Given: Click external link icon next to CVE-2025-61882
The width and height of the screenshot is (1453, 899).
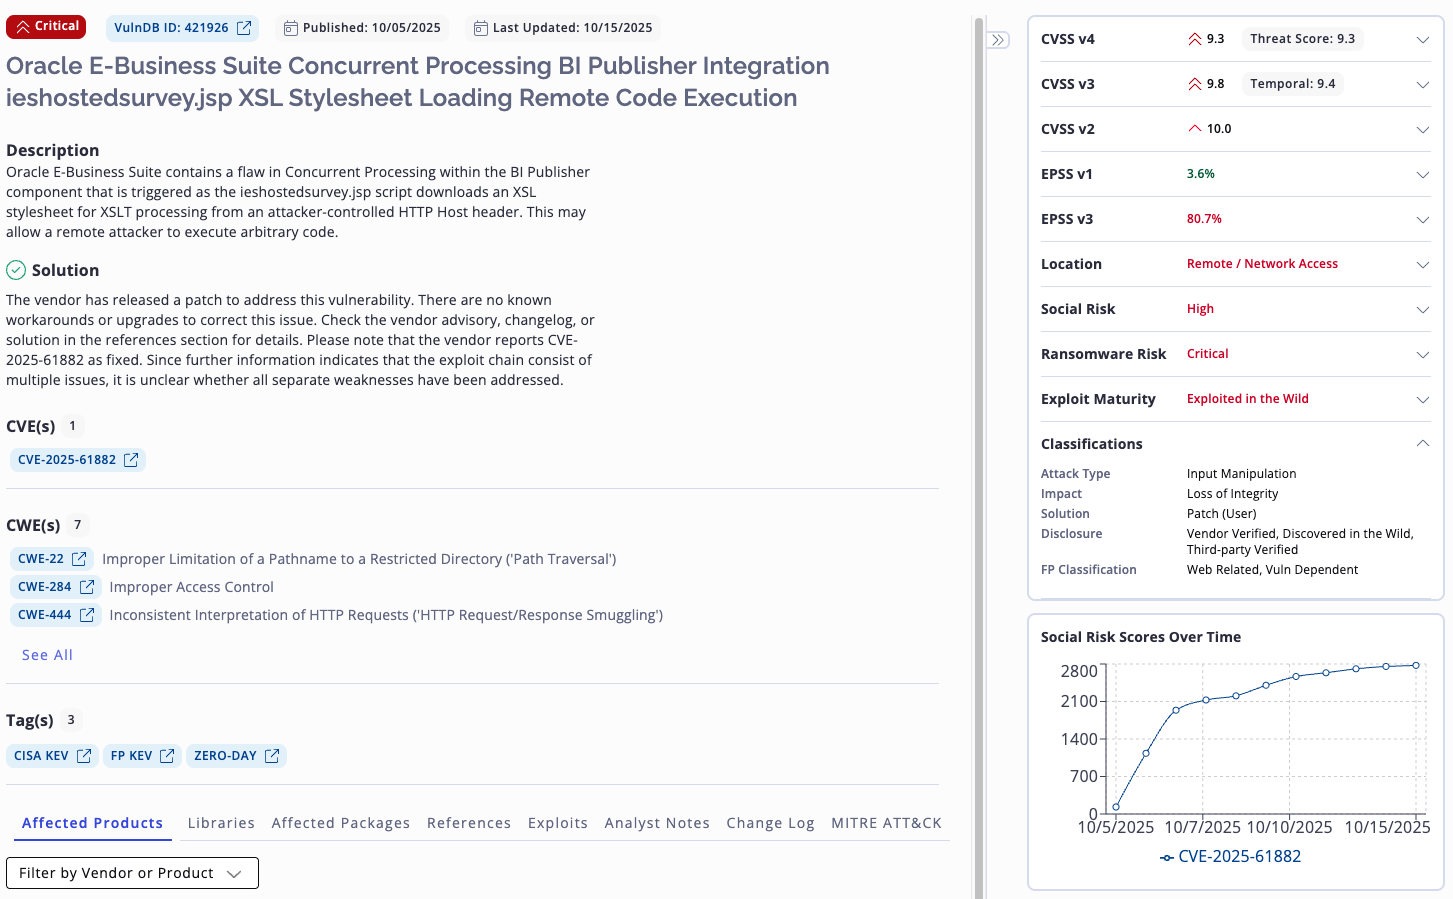Looking at the screenshot, I should [131, 460].
